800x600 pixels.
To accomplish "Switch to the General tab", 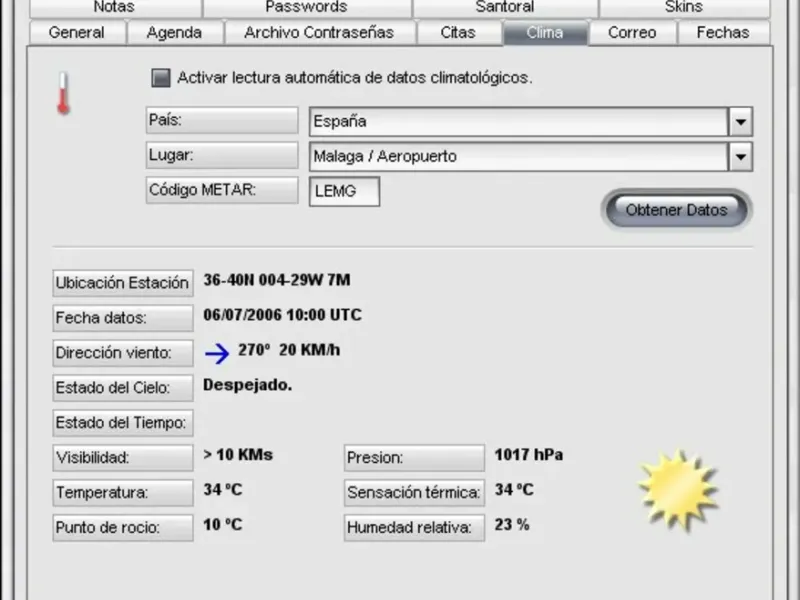I will (77, 33).
